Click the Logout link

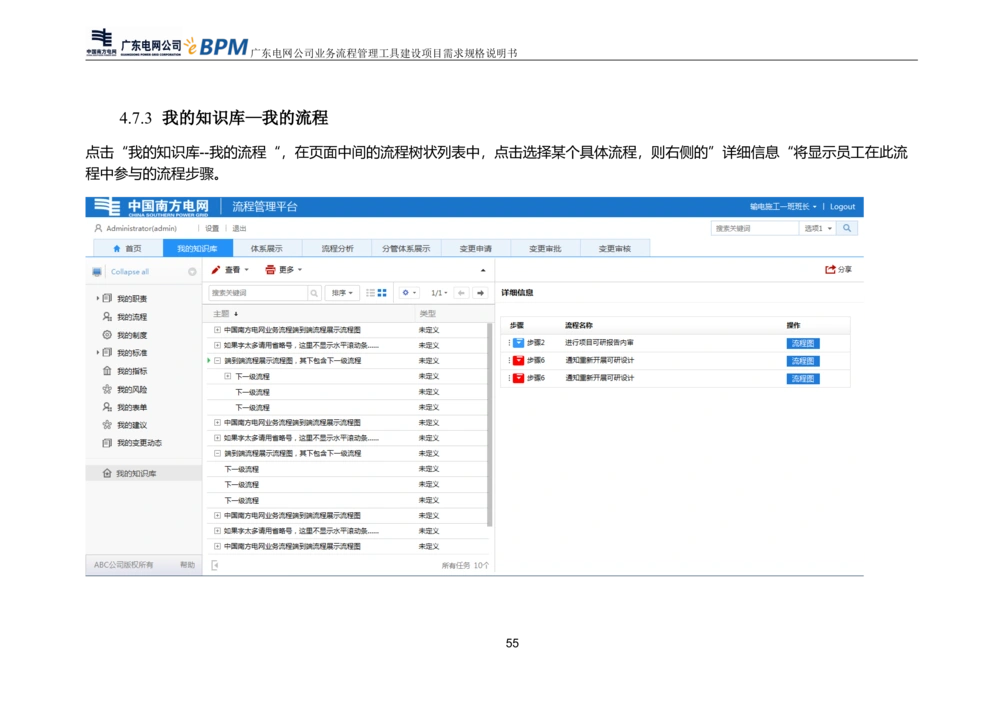[843, 206]
